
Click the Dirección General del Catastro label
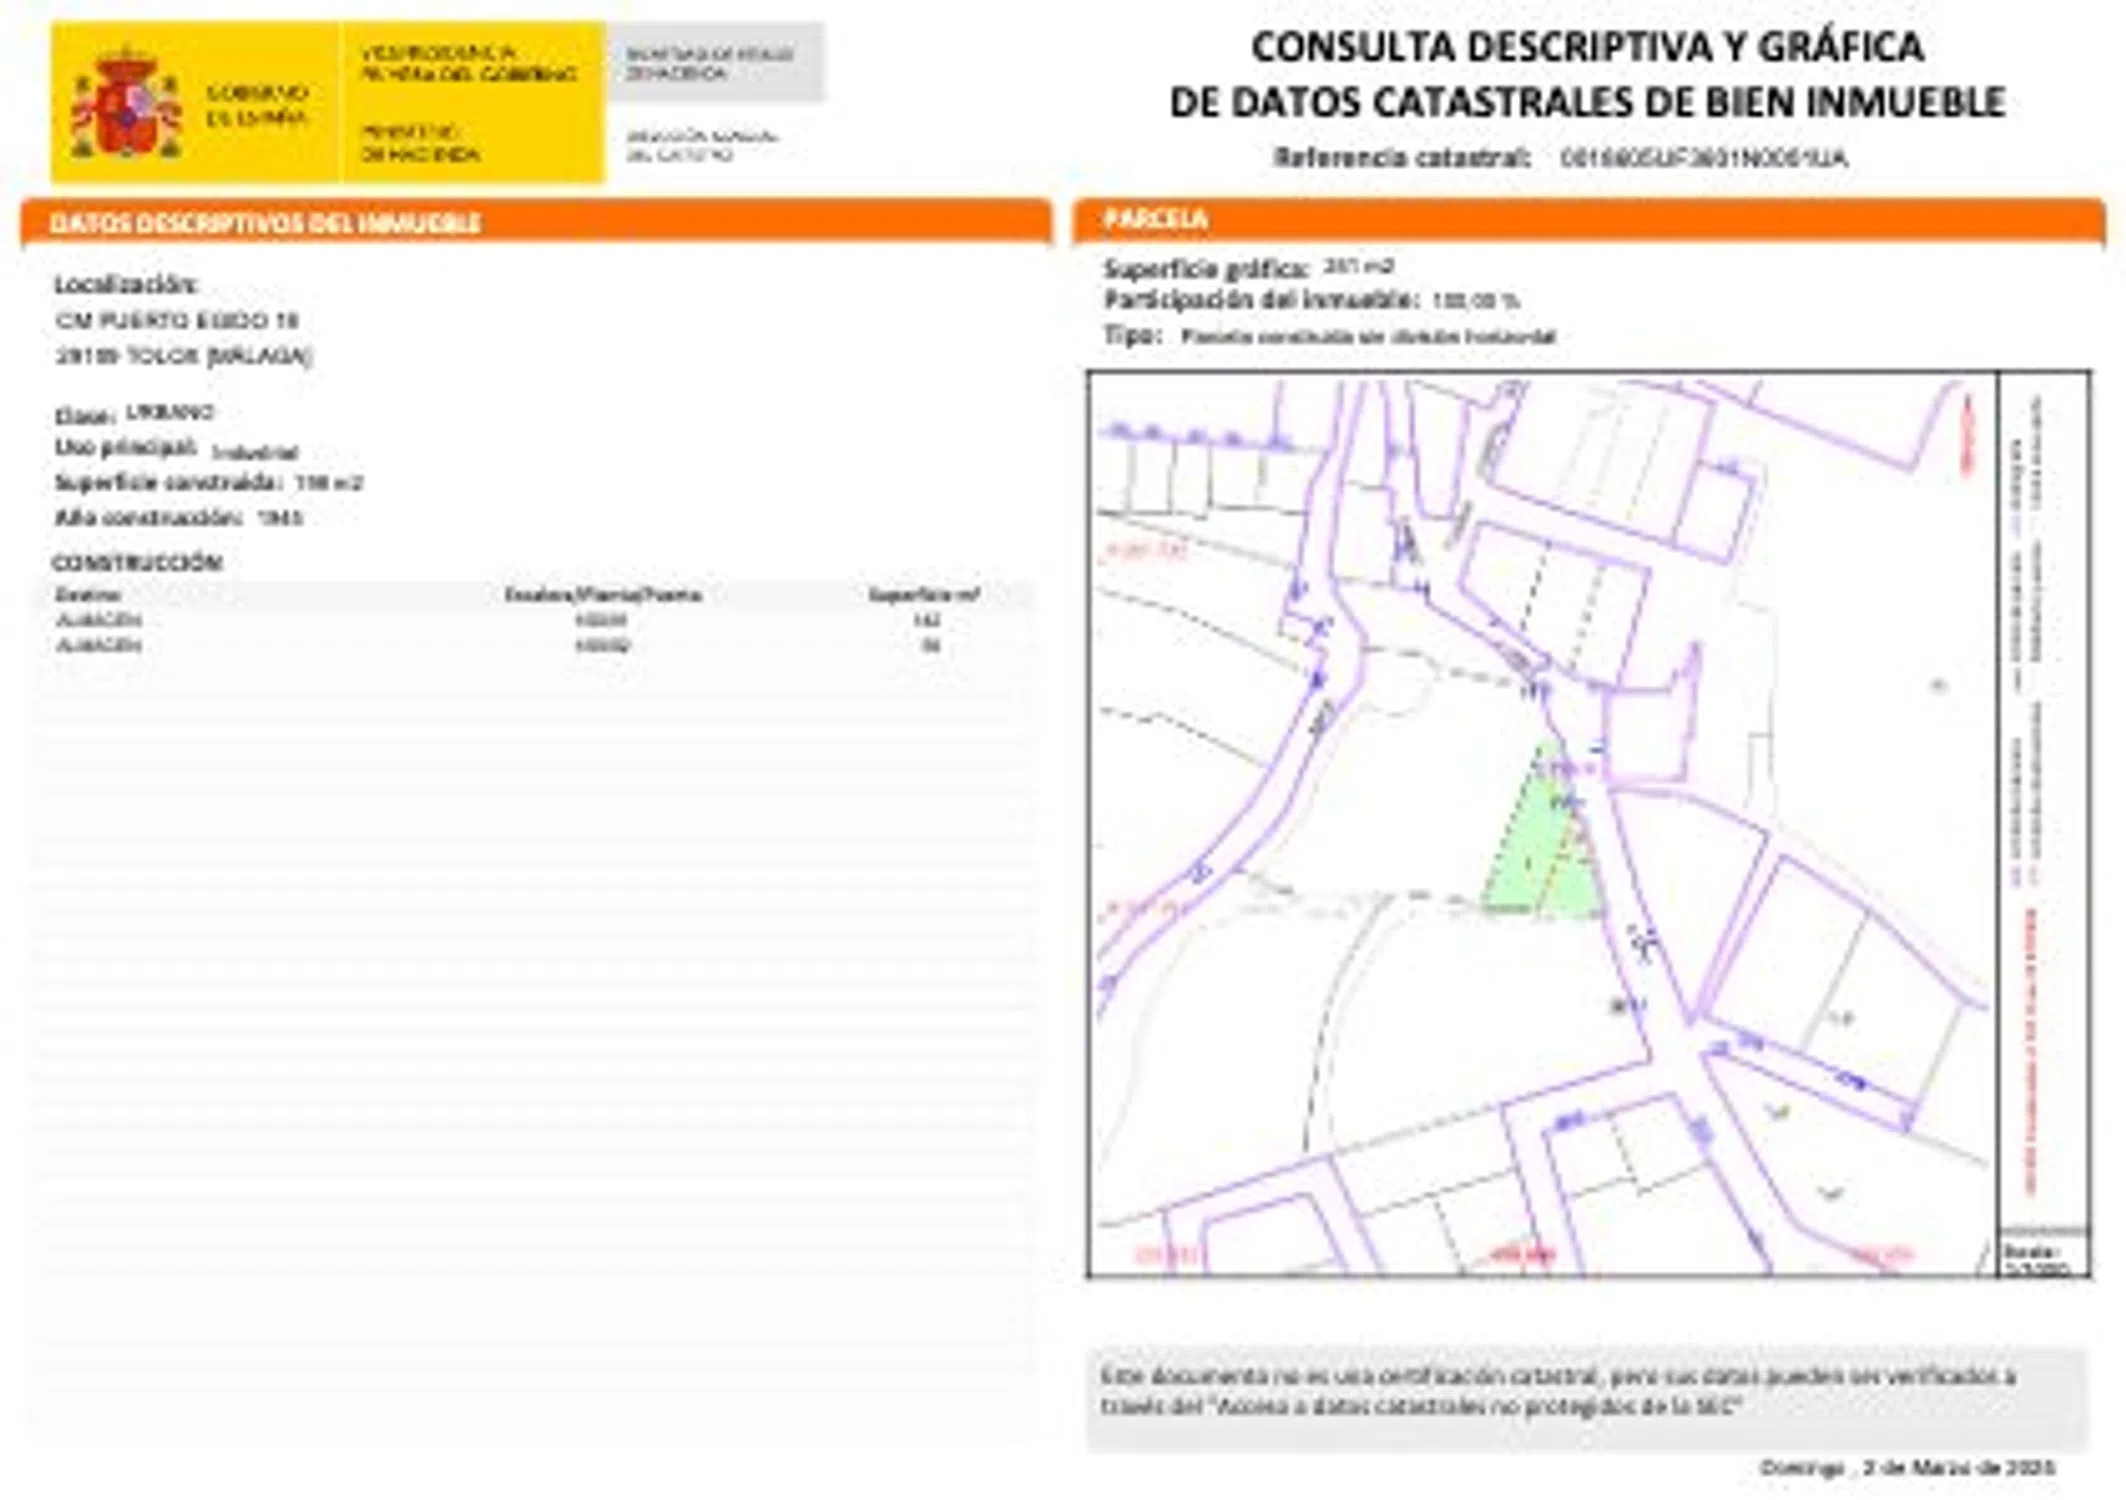tap(701, 145)
